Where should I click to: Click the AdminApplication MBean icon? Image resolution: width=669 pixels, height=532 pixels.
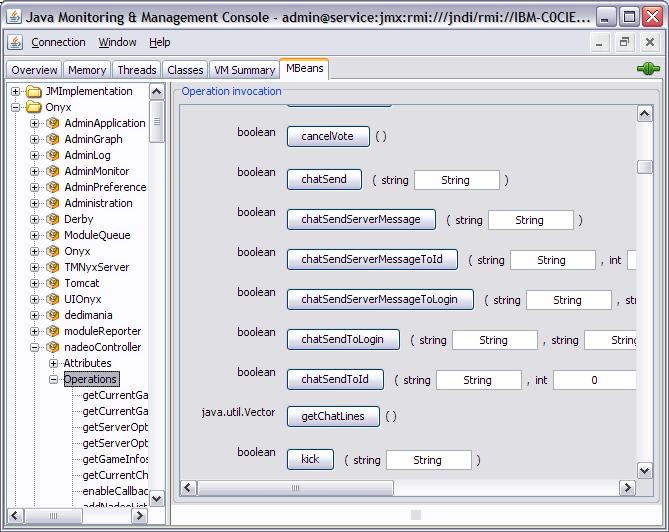coord(52,123)
